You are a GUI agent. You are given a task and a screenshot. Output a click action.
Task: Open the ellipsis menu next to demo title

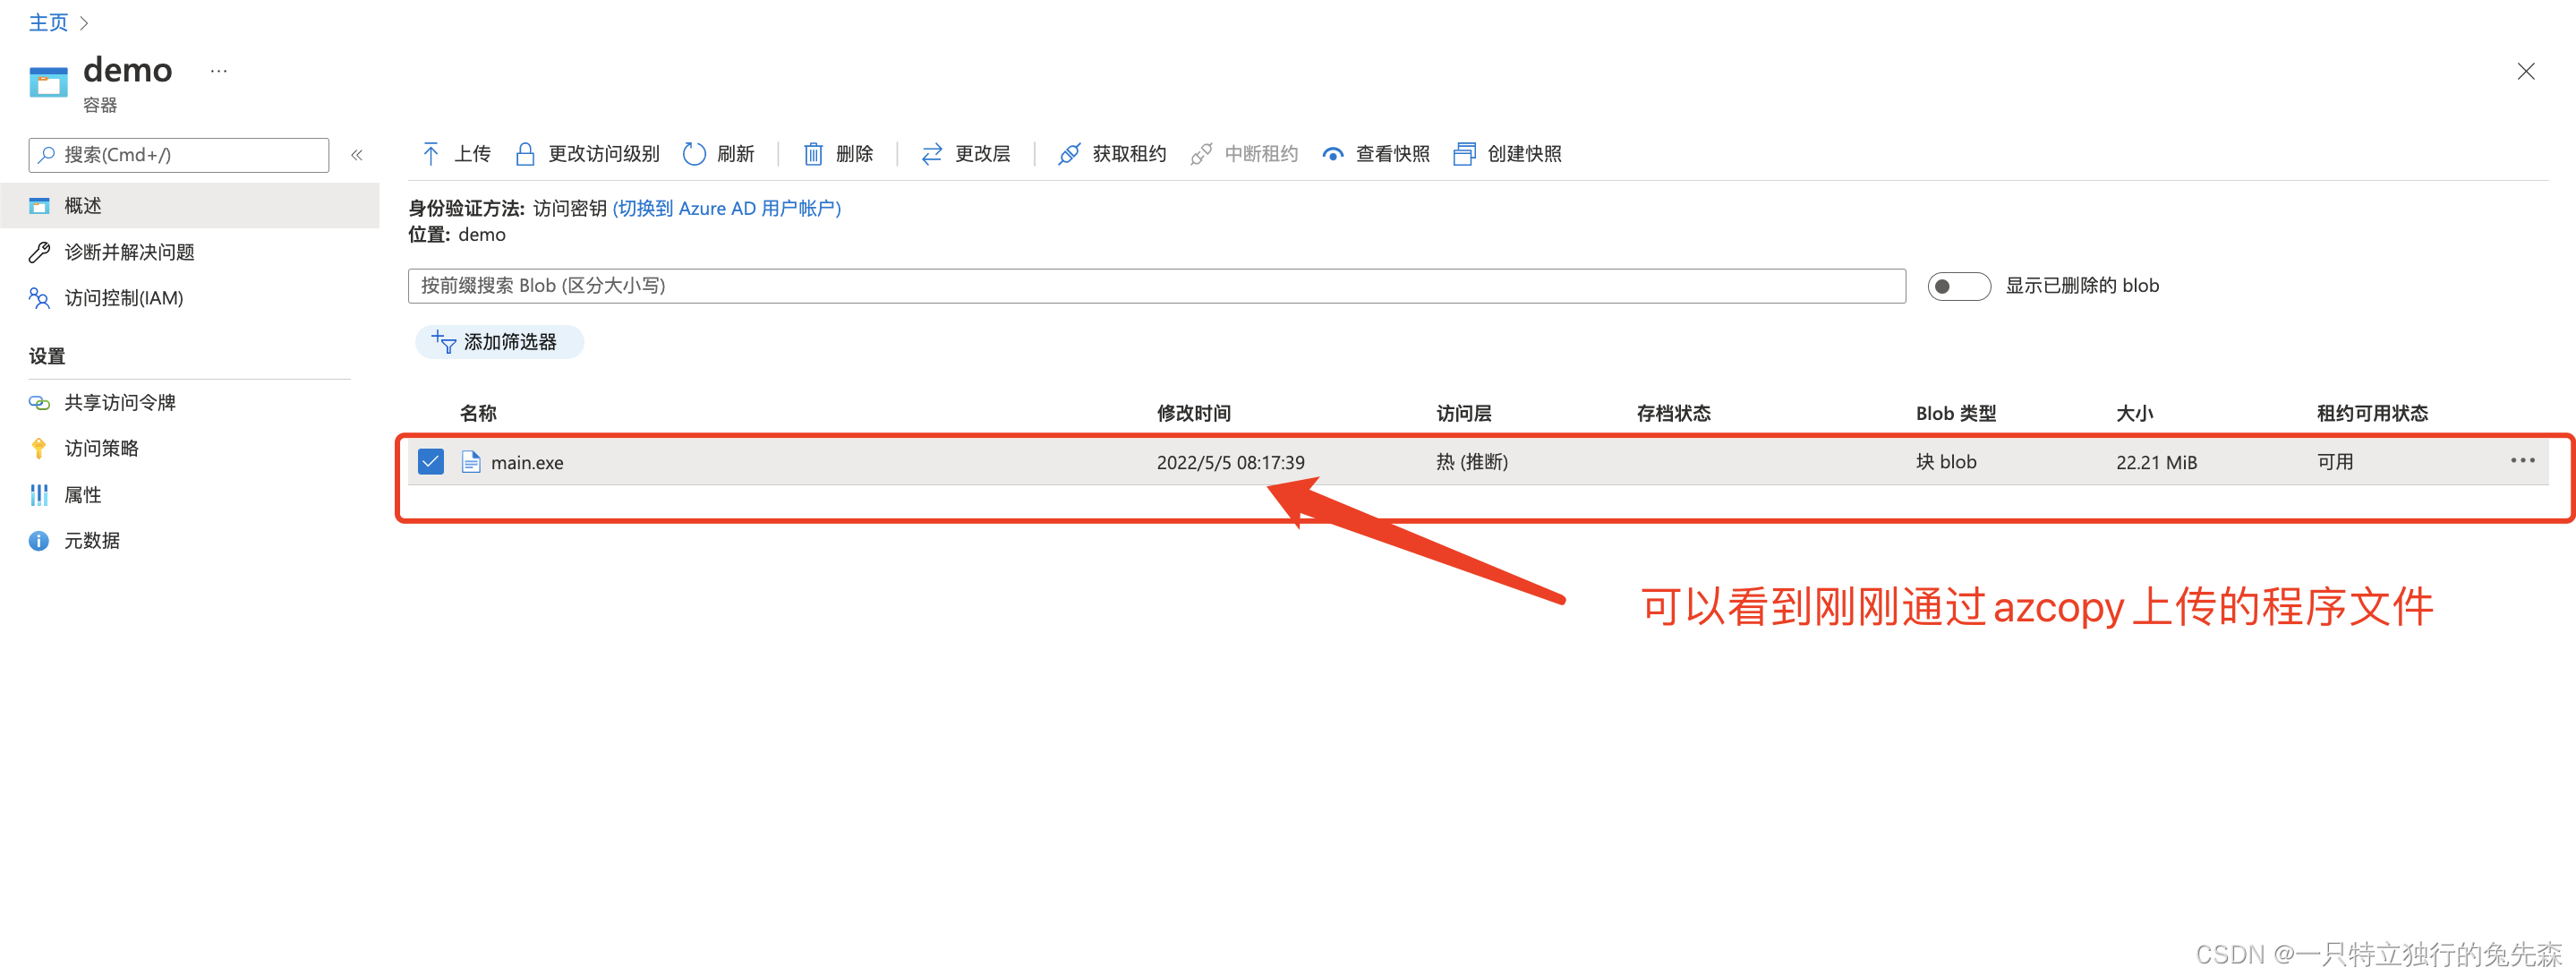point(219,71)
